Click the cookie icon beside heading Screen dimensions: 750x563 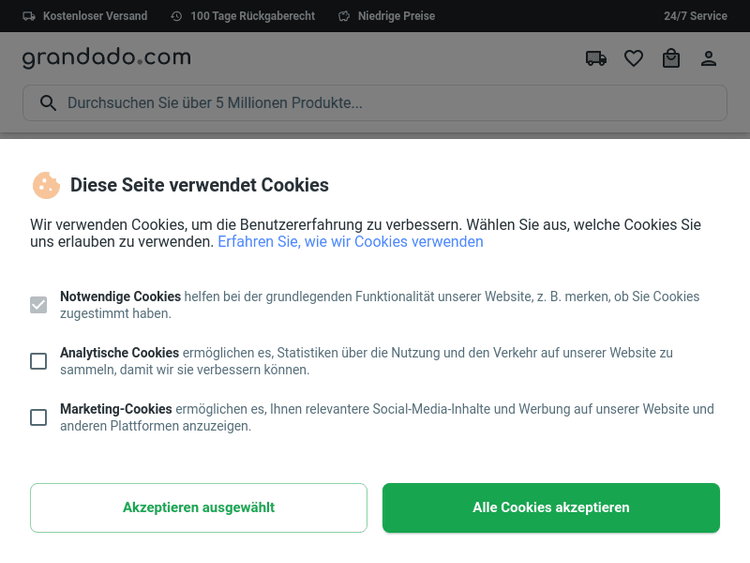tap(46, 185)
